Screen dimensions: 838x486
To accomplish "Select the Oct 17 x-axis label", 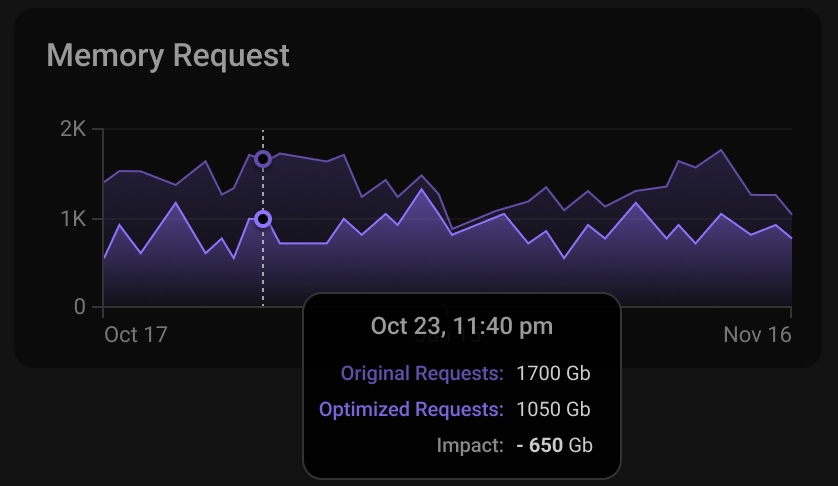I will tap(135, 334).
